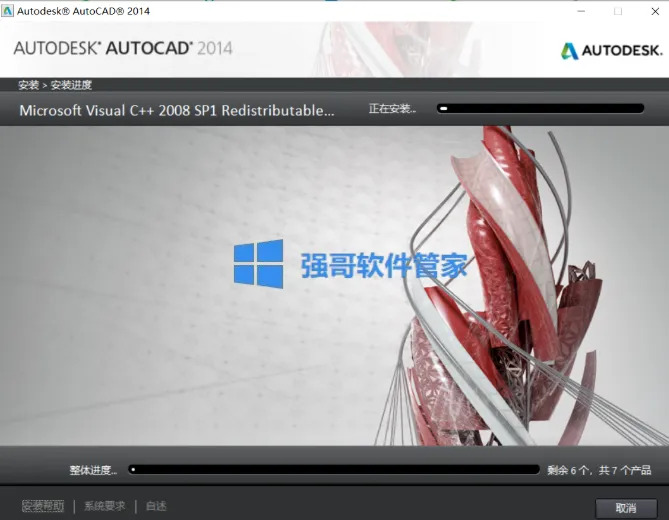Screen dimensions: 669x520
Task: Open the Readme (自述) link
Action: click(156, 506)
